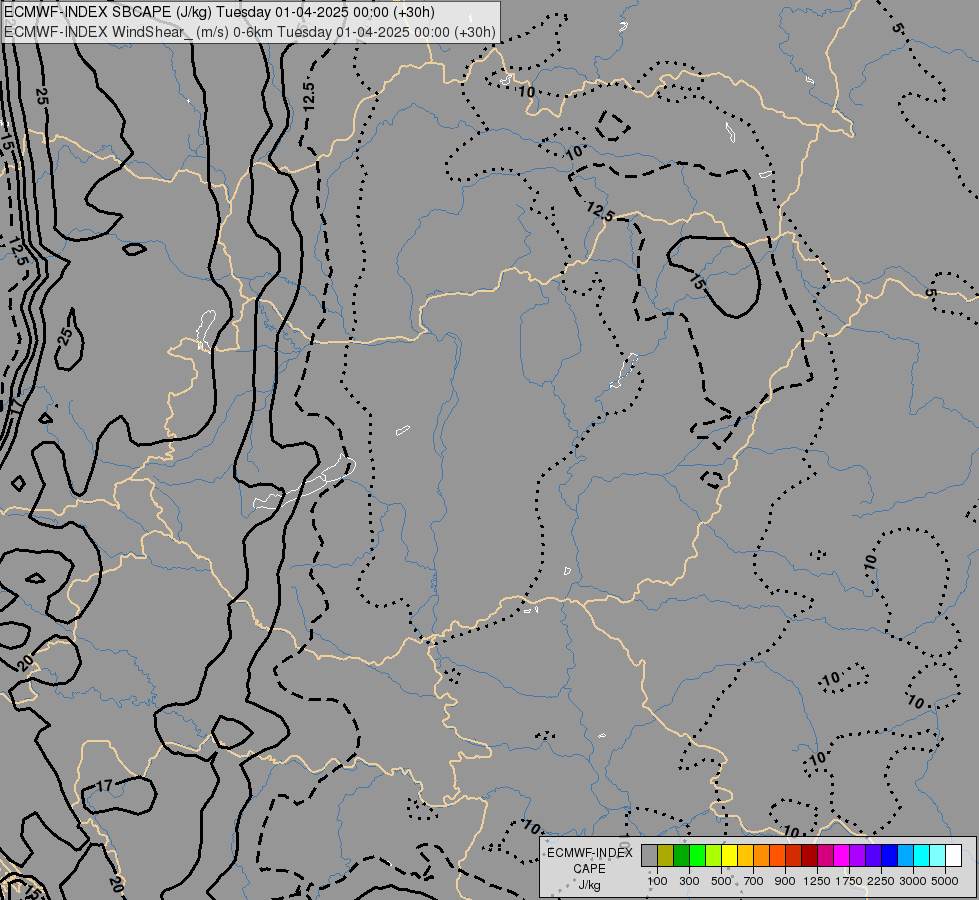Select the dark green legend swatch
Image resolution: width=979 pixels, height=900 pixels.
tap(681, 855)
